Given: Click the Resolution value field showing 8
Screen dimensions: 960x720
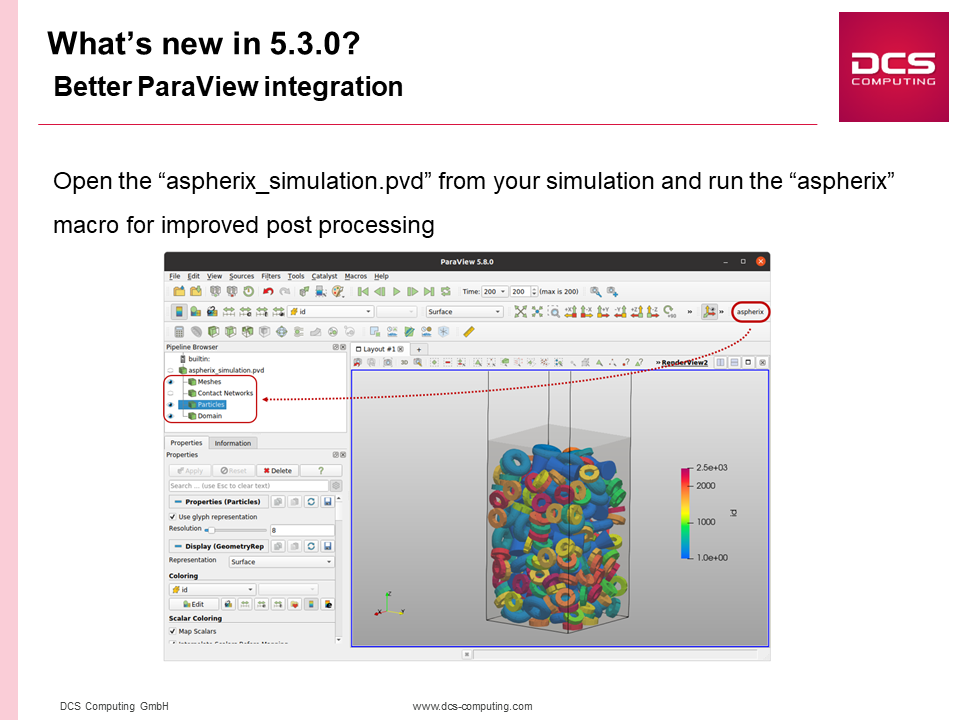Looking at the screenshot, I should click(302, 530).
